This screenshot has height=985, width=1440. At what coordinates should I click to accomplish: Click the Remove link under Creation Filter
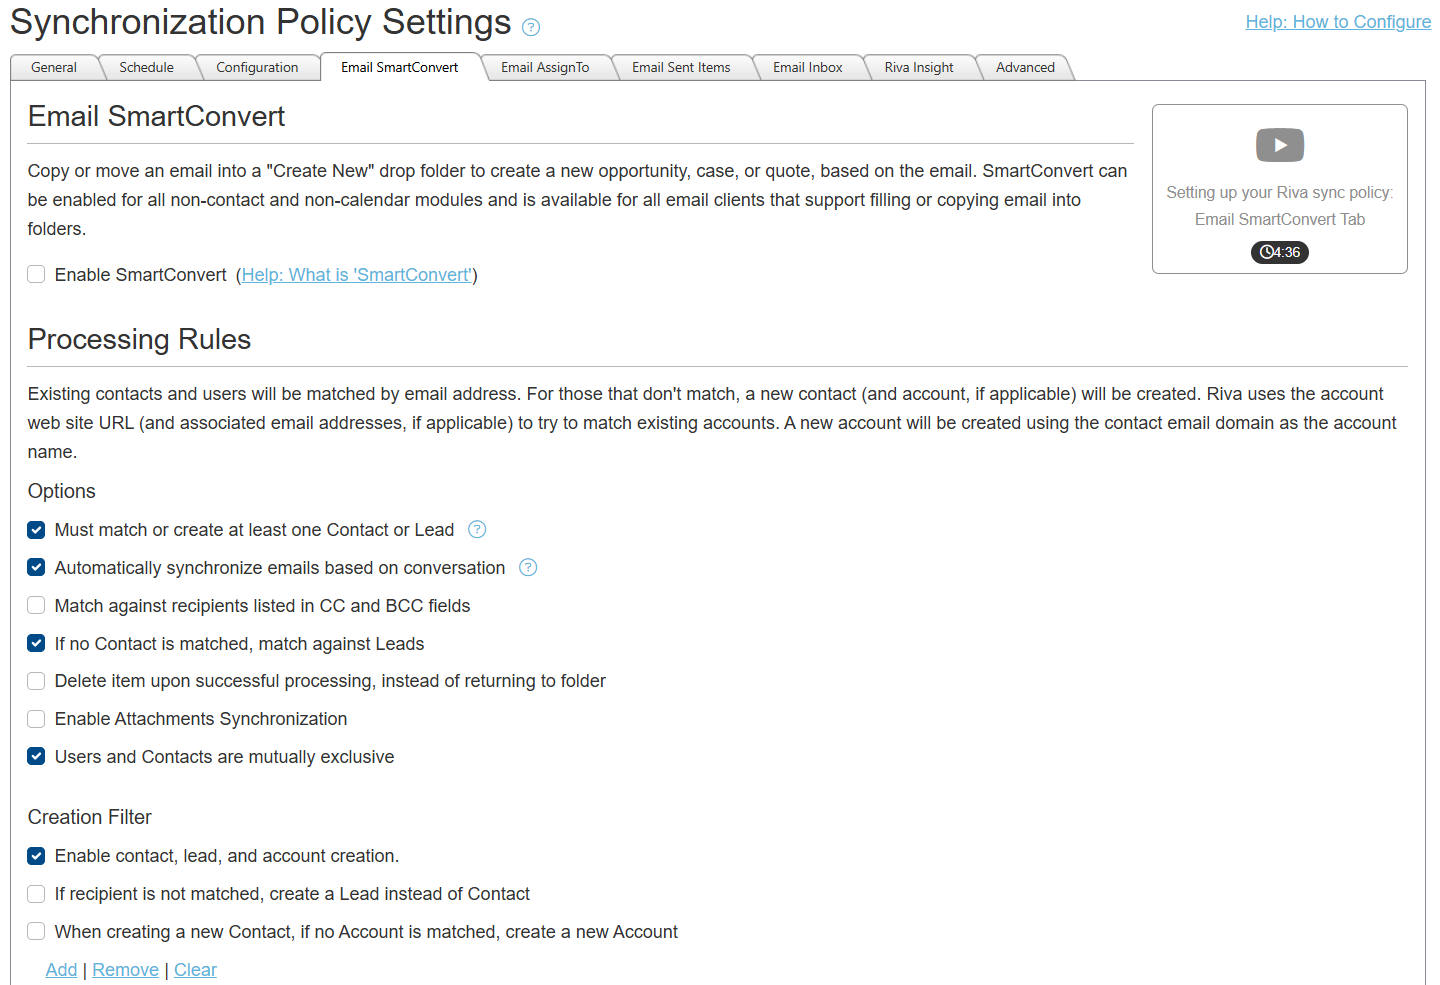point(126,969)
